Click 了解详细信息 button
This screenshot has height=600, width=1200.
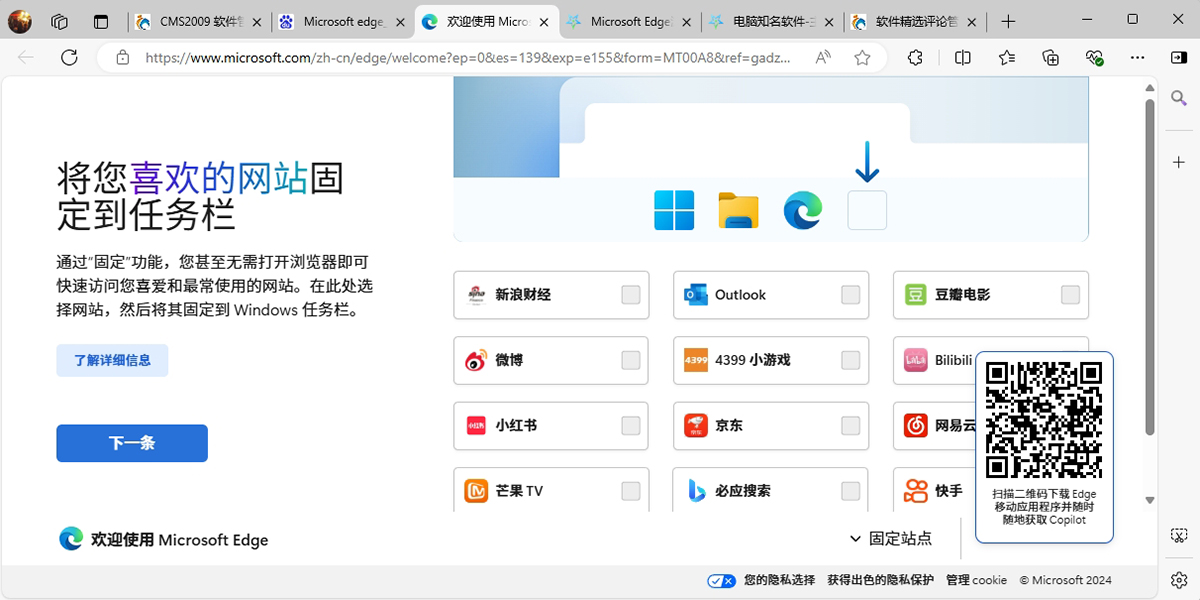[112, 360]
